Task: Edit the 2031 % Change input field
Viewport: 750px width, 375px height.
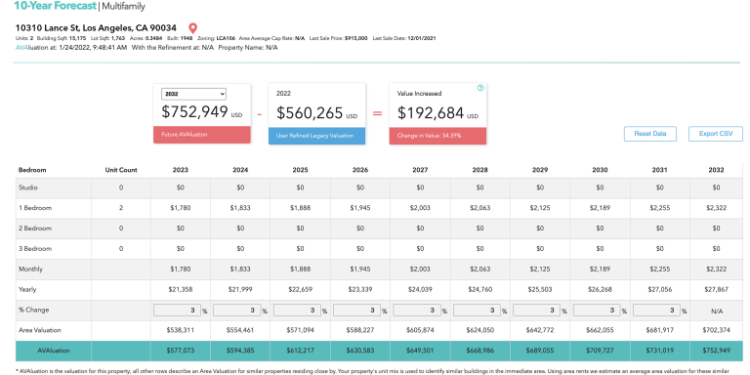Action: click(657, 310)
